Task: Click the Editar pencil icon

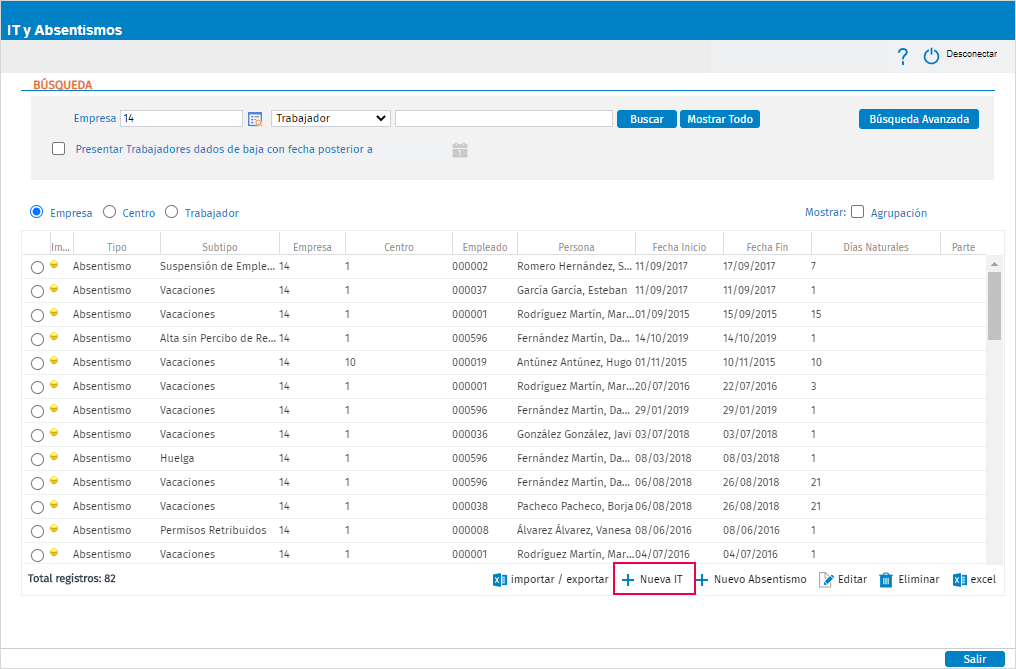Action: click(826, 580)
